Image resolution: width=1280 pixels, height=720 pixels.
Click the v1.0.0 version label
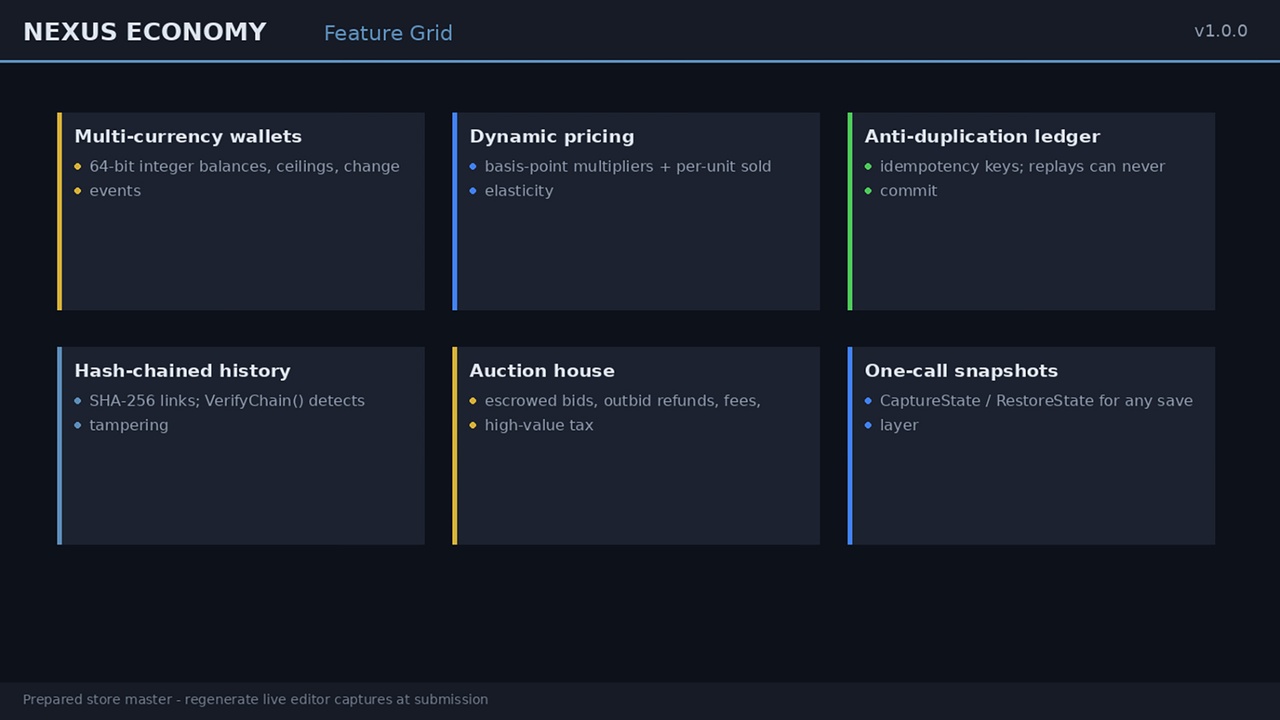[x=1221, y=31]
